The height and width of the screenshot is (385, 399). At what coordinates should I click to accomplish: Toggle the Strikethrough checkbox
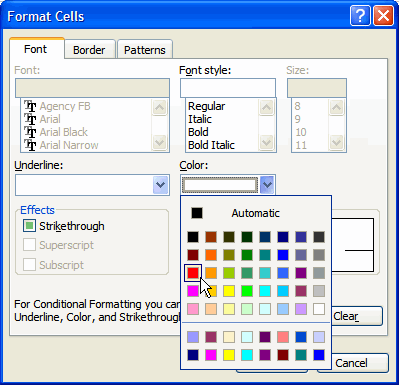coord(29,226)
